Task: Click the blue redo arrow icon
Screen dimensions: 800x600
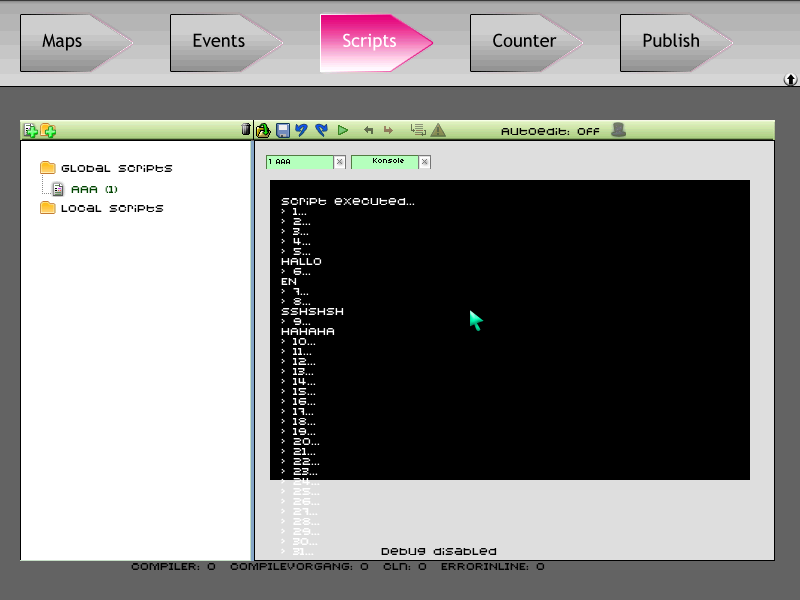Action: point(321,131)
